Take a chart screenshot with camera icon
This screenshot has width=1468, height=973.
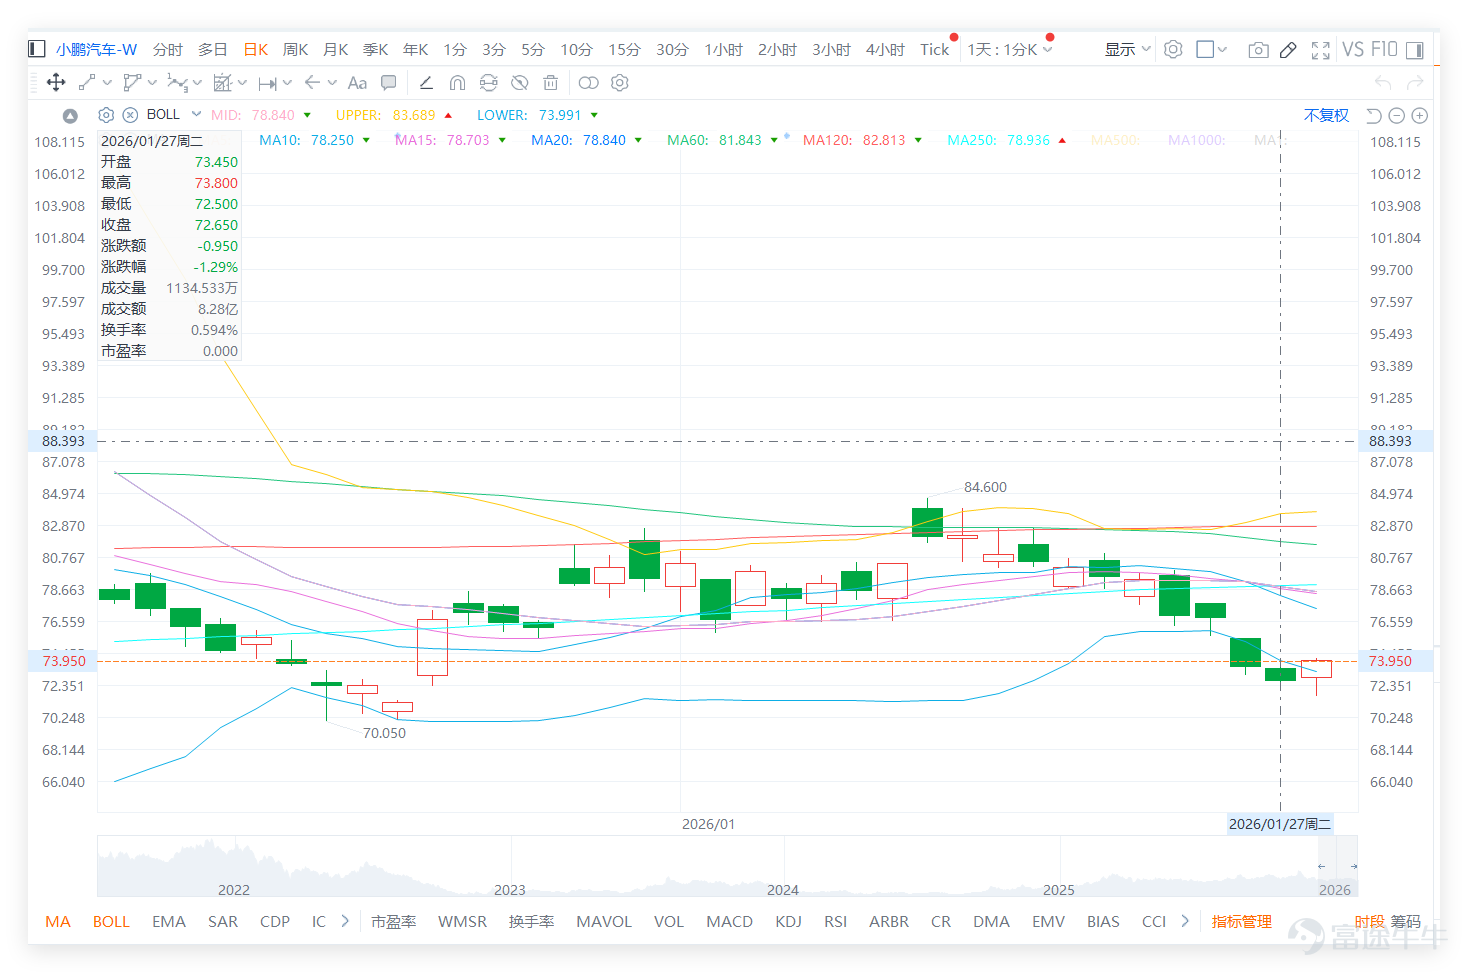tap(1259, 49)
